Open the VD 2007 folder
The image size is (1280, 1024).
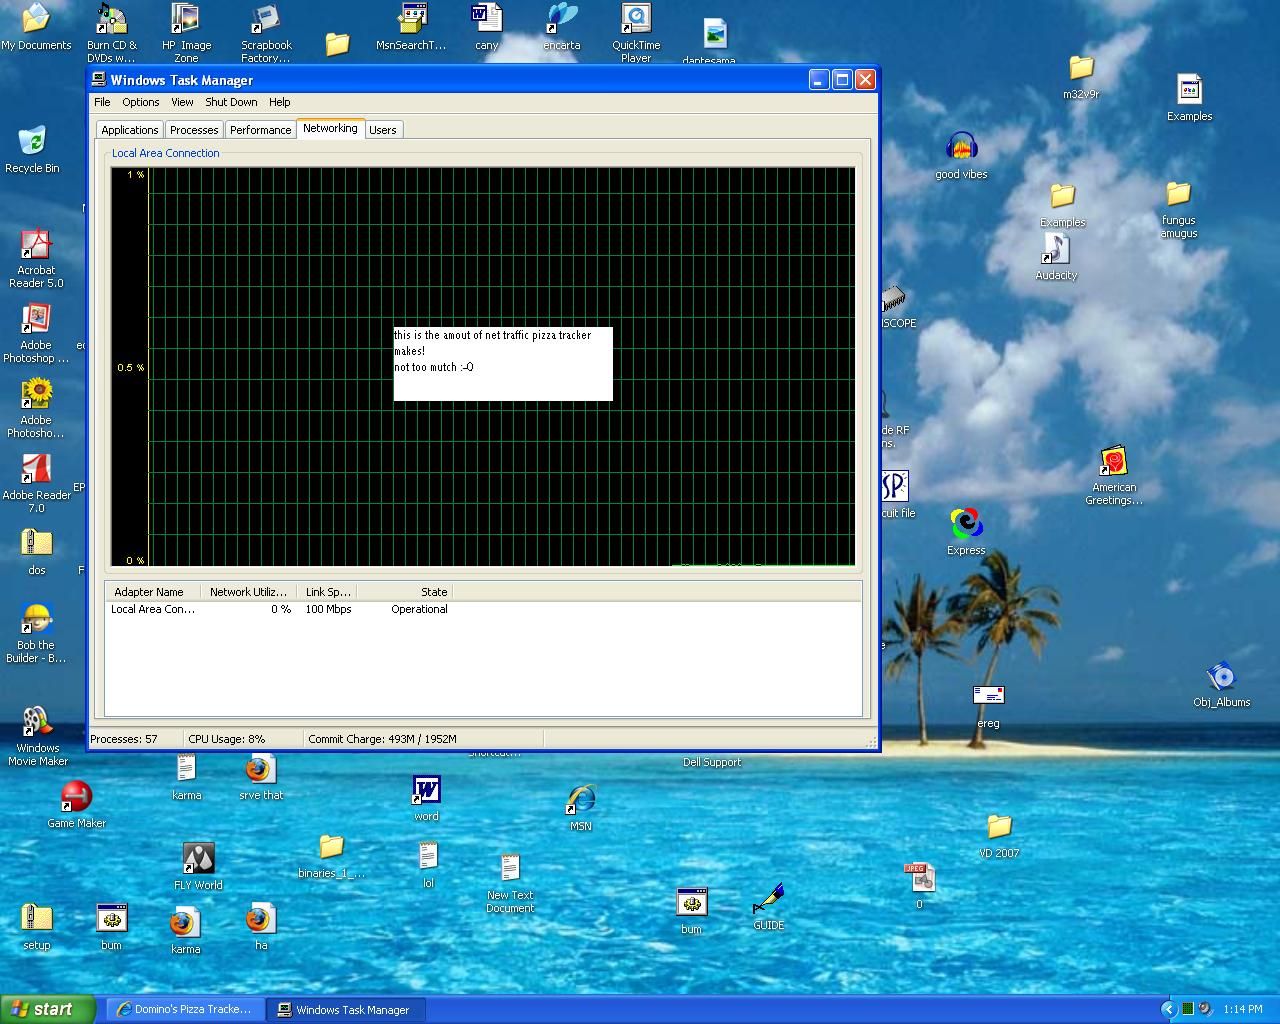pyautogui.click(x=999, y=836)
